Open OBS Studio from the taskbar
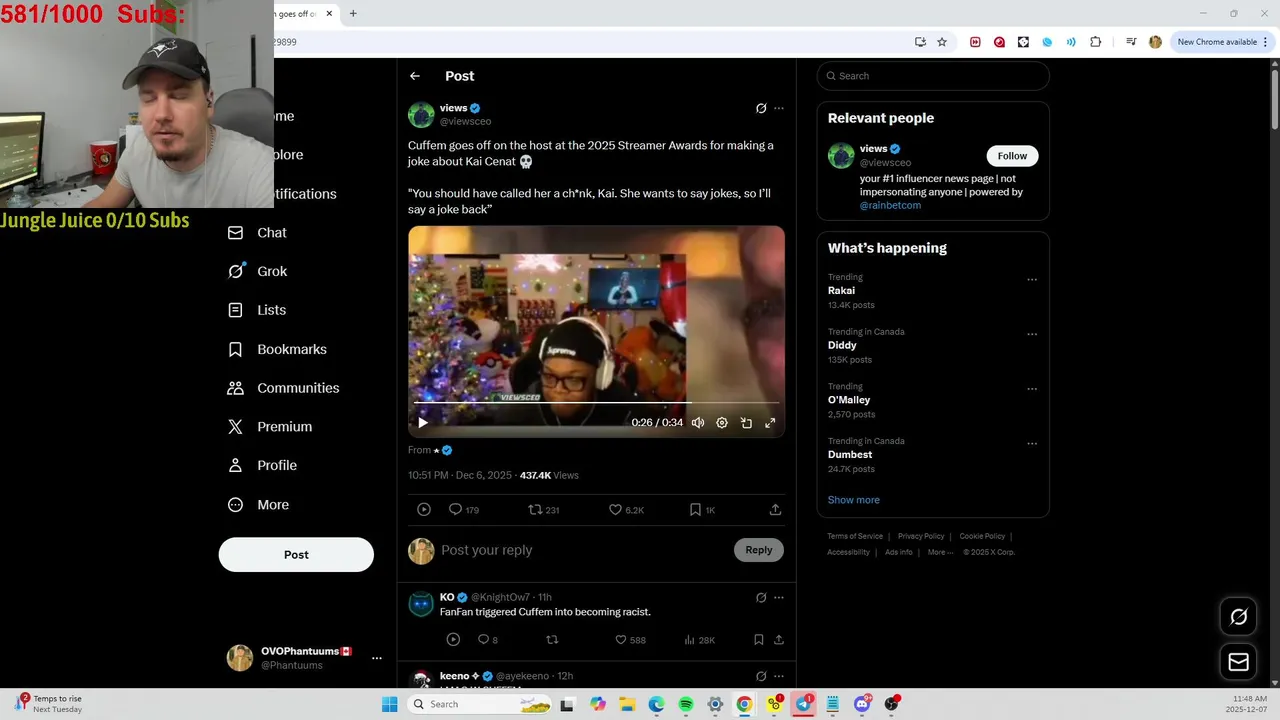Screen dimensions: 1280x720 (891, 705)
